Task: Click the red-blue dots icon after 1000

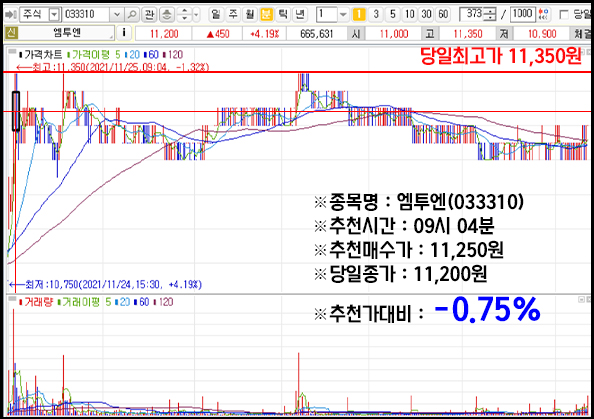Action: [x=544, y=15]
